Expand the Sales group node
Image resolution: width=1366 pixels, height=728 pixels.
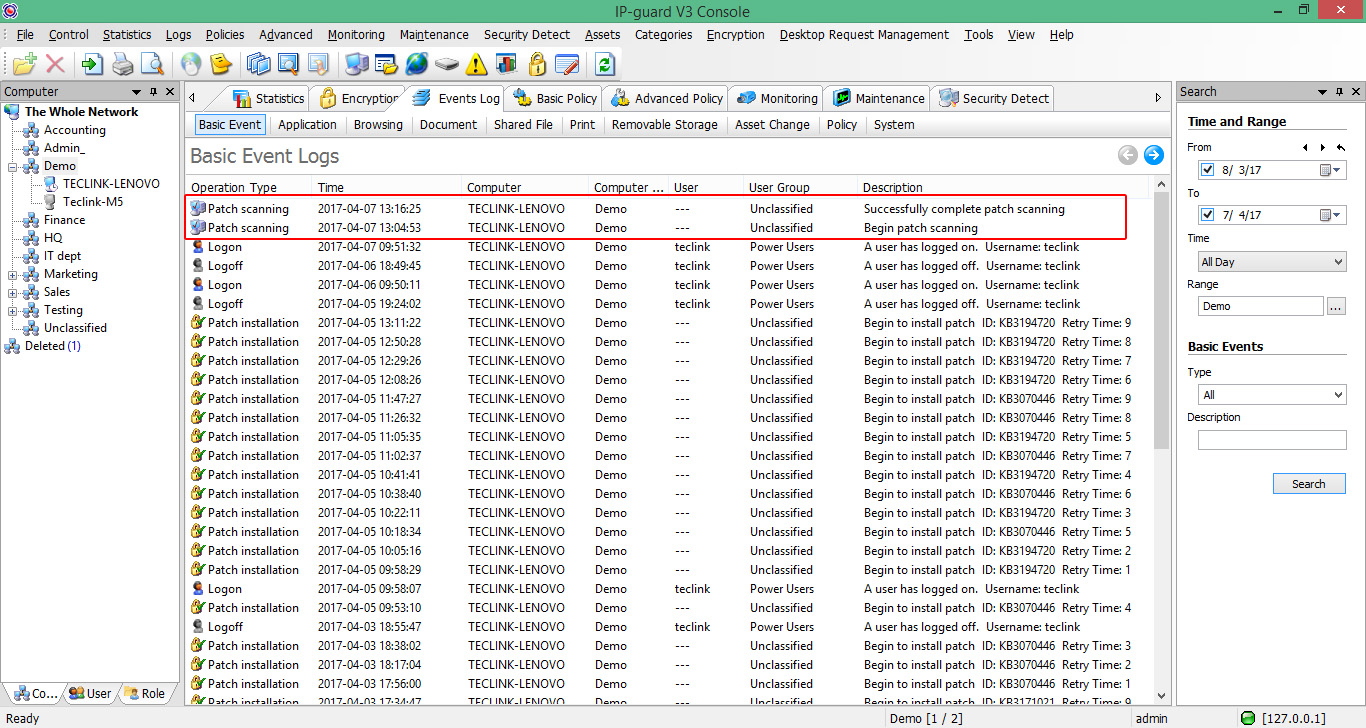coord(13,292)
